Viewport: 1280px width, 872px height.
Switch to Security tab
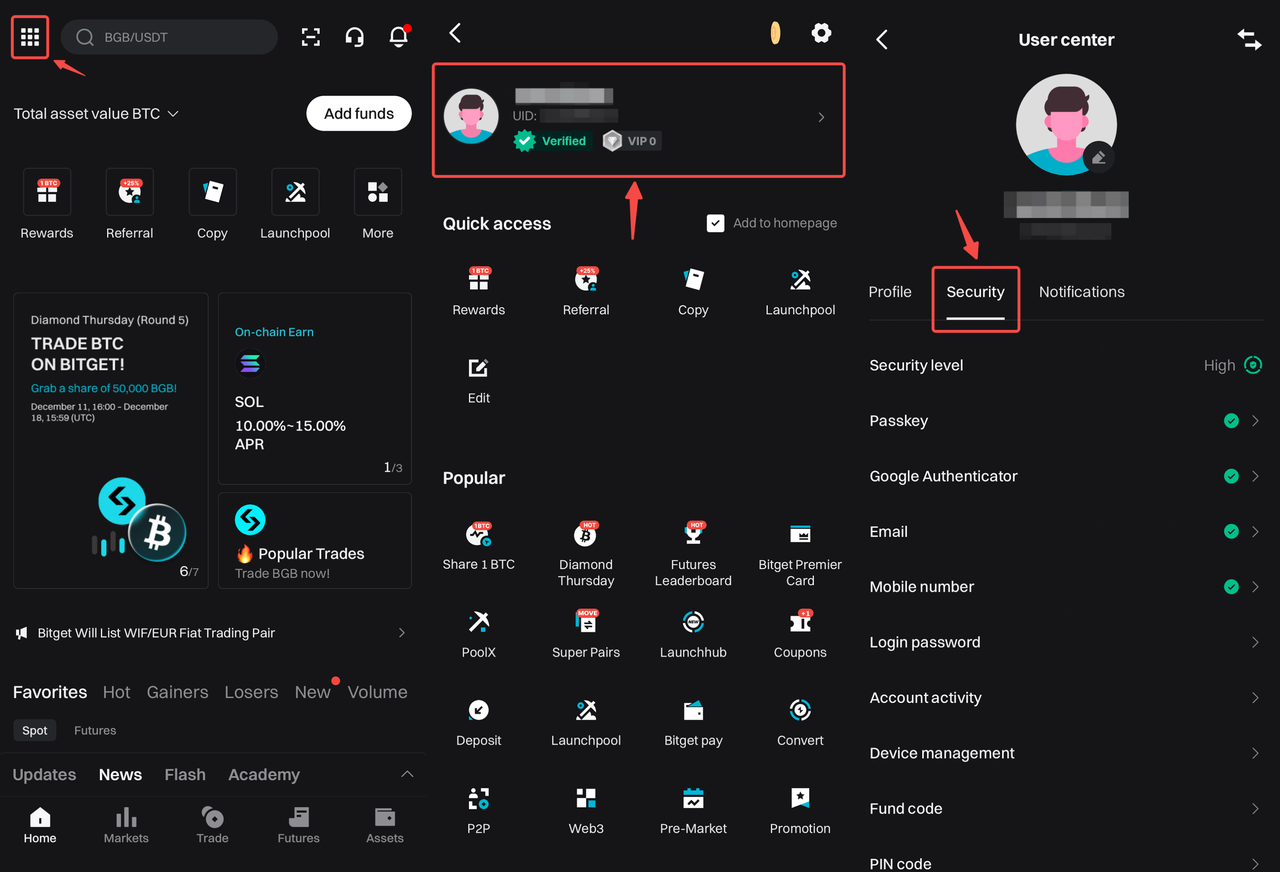click(x=975, y=292)
